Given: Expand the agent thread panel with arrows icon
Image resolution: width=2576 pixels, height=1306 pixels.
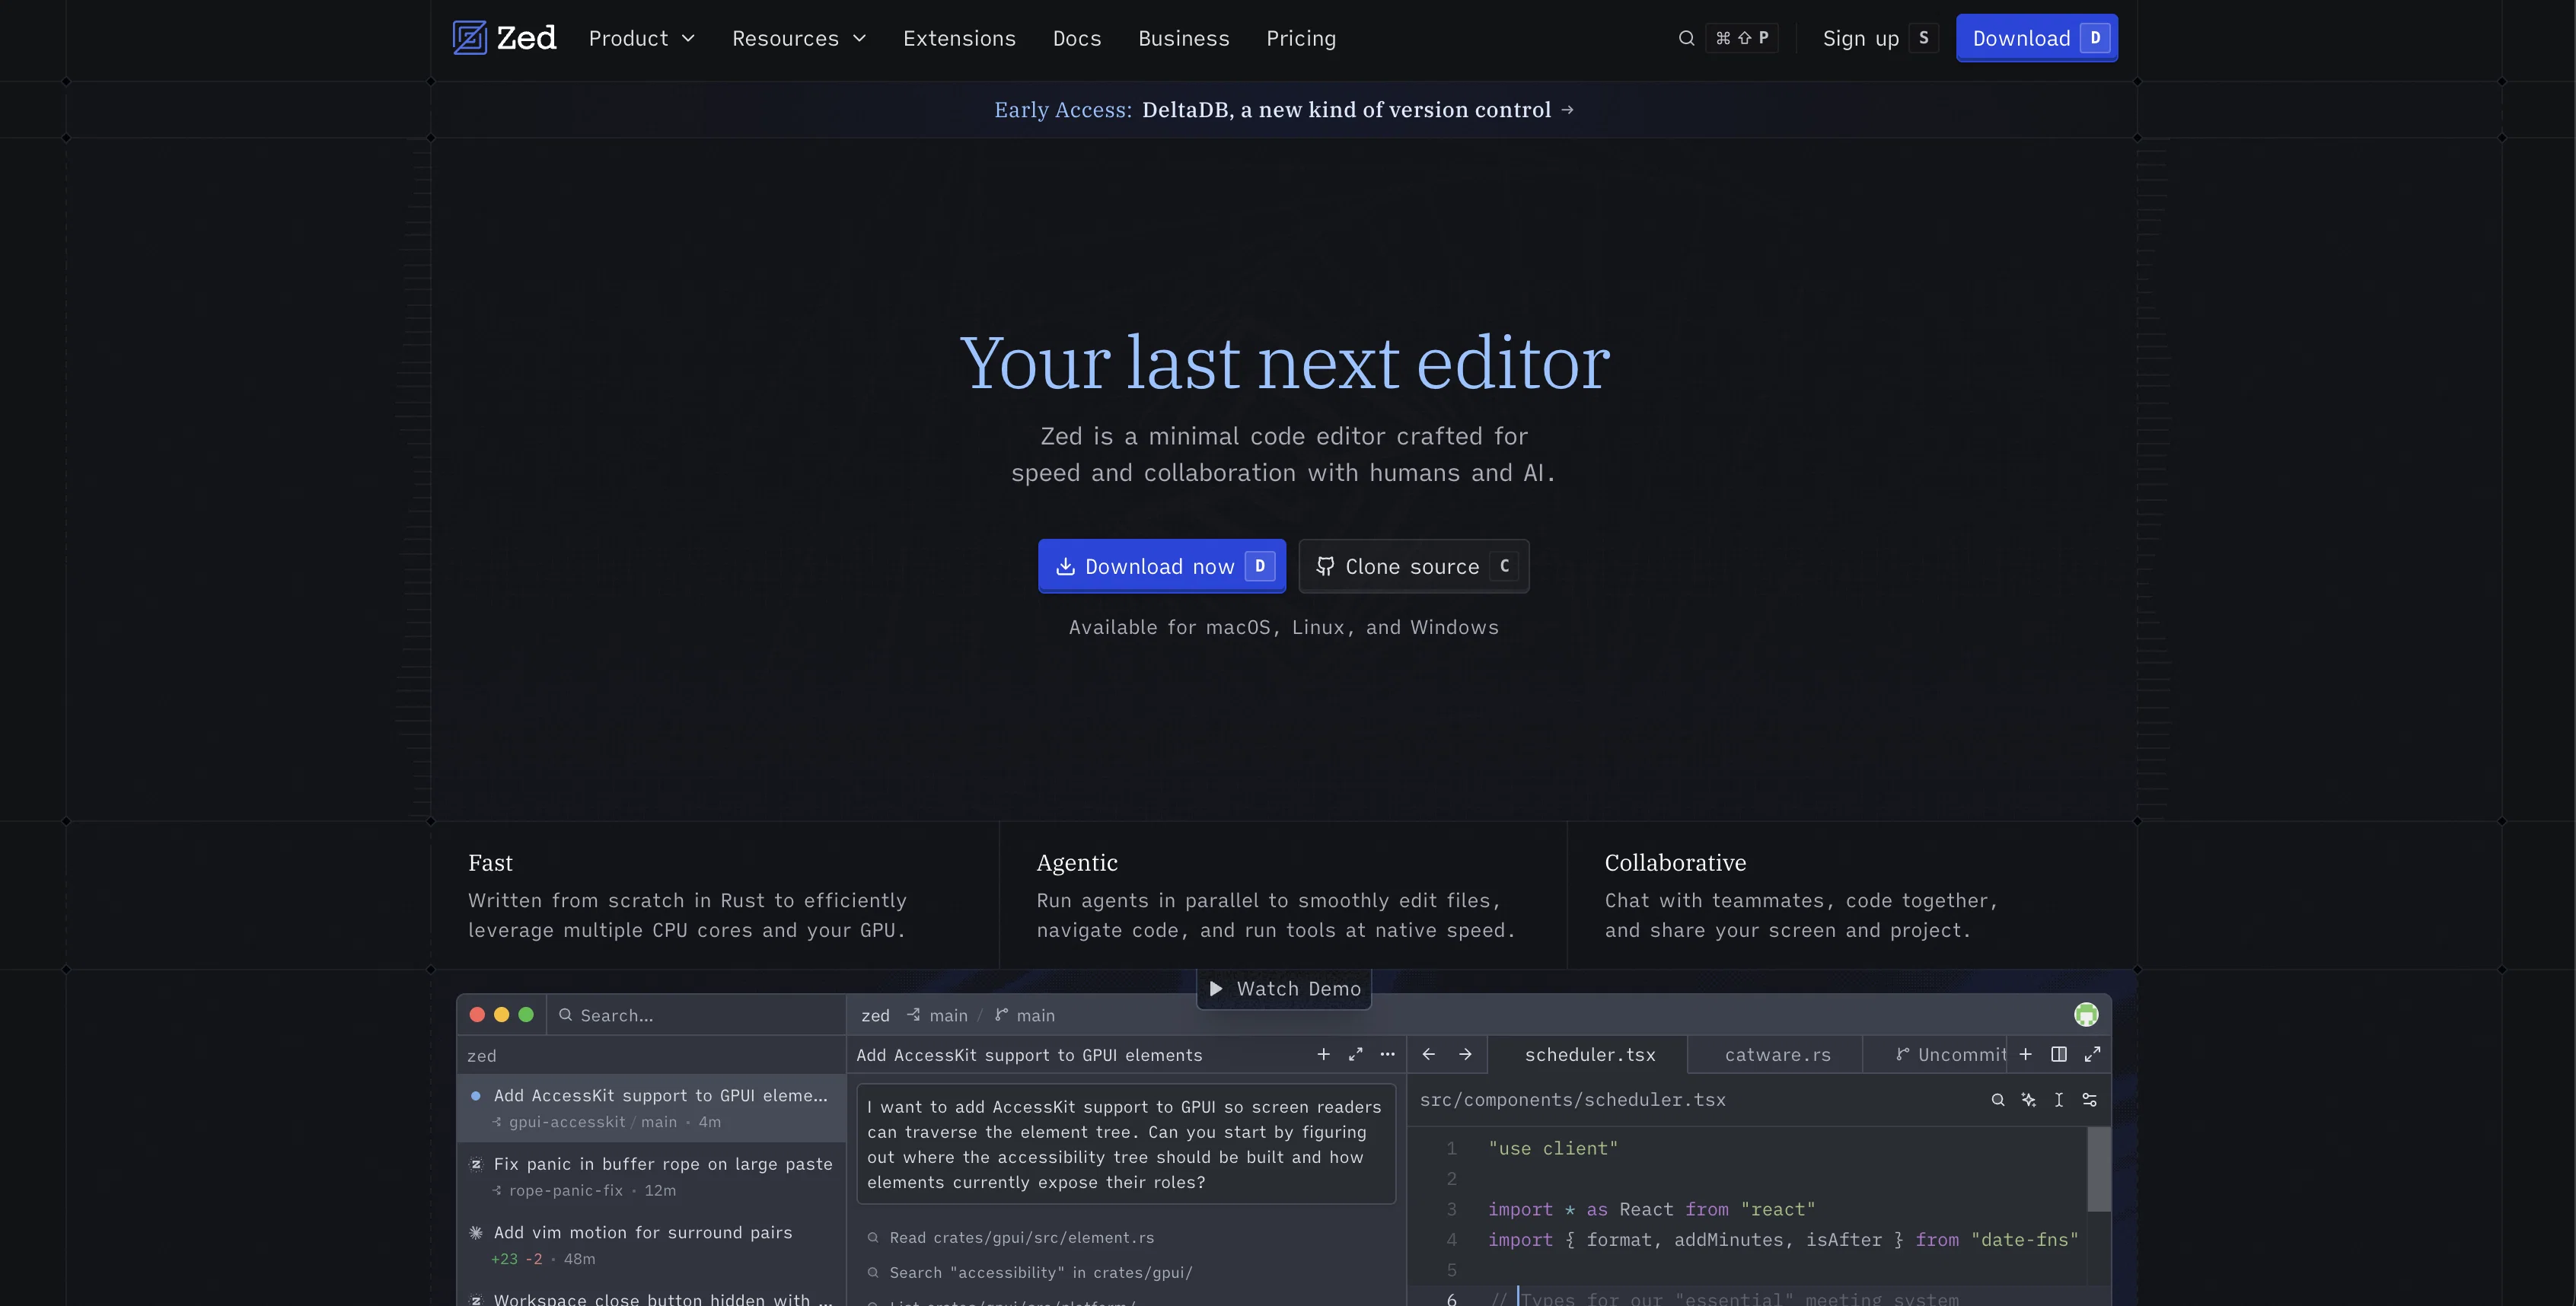Looking at the screenshot, I should click(x=1355, y=1054).
